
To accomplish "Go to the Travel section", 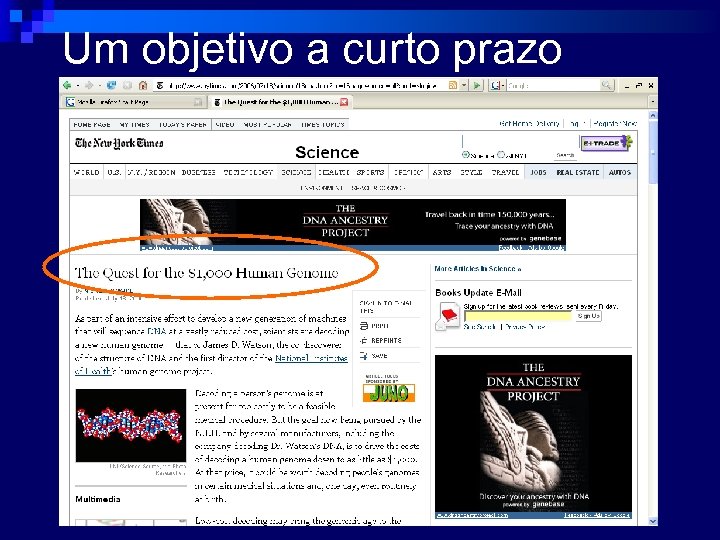I will [505, 172].
